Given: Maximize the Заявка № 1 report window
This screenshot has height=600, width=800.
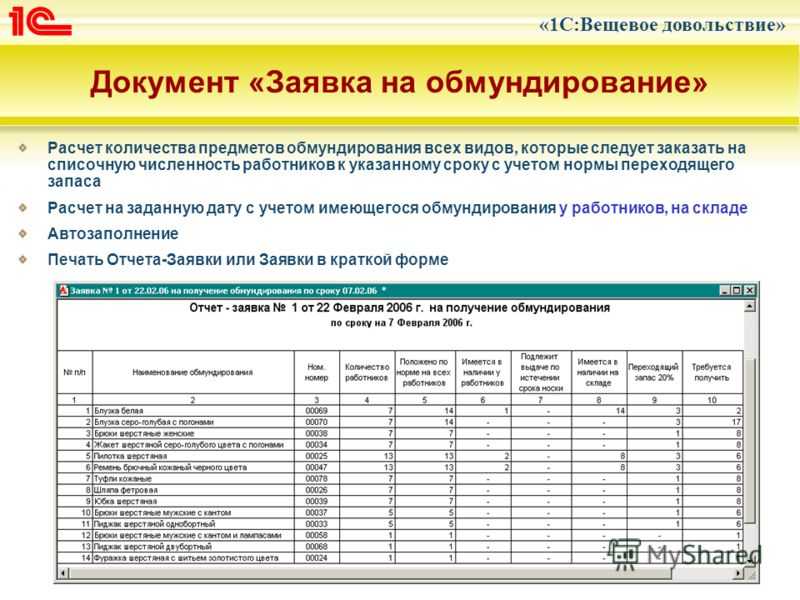Looking at the screenshot, I should (x=736, y=290).
